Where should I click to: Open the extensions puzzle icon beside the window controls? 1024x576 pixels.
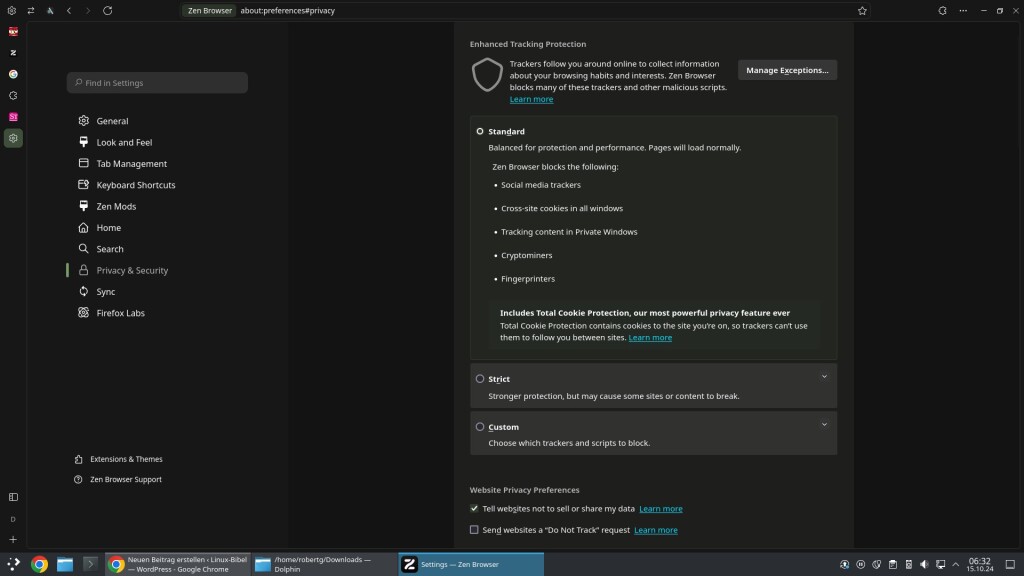pyautogui.click(x=942, y=10)
